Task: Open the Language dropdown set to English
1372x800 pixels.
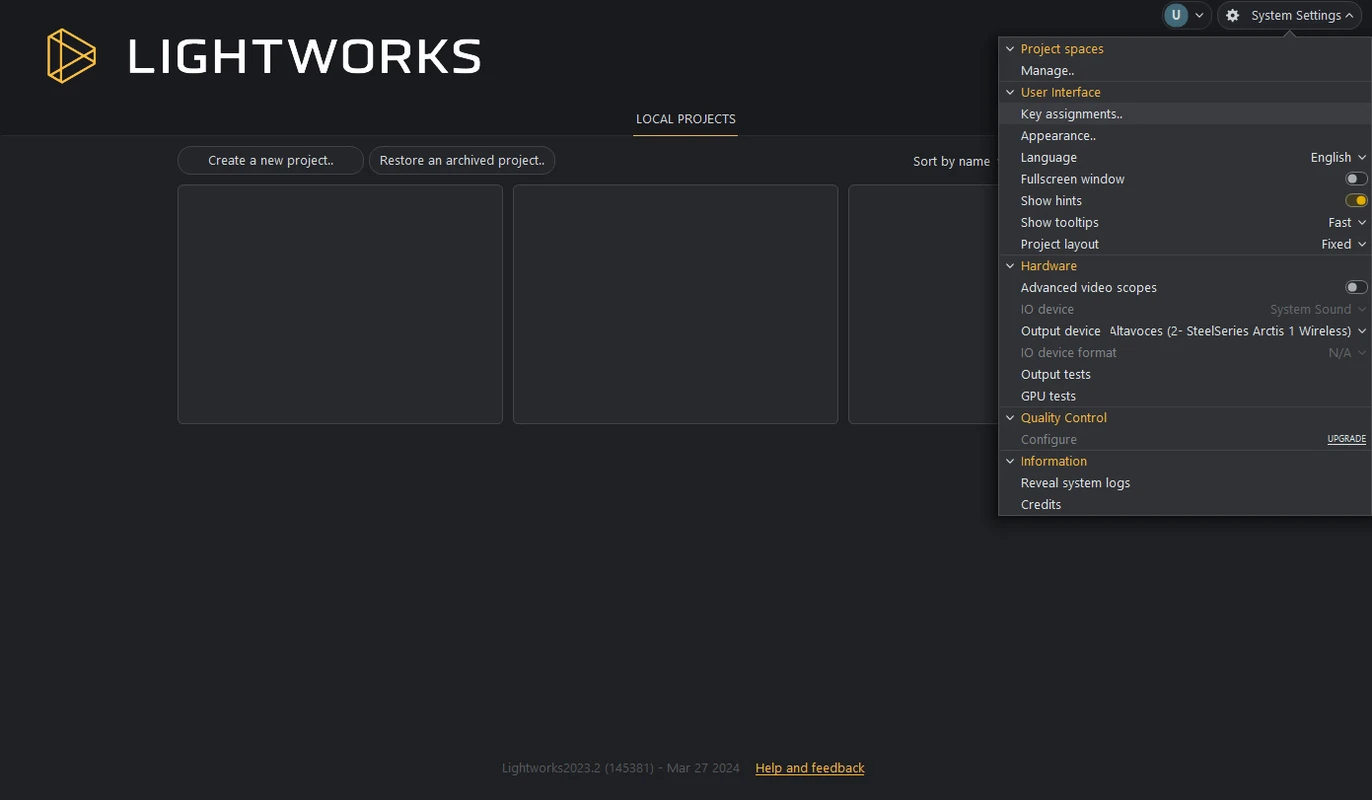Action: coord(1338,158)
